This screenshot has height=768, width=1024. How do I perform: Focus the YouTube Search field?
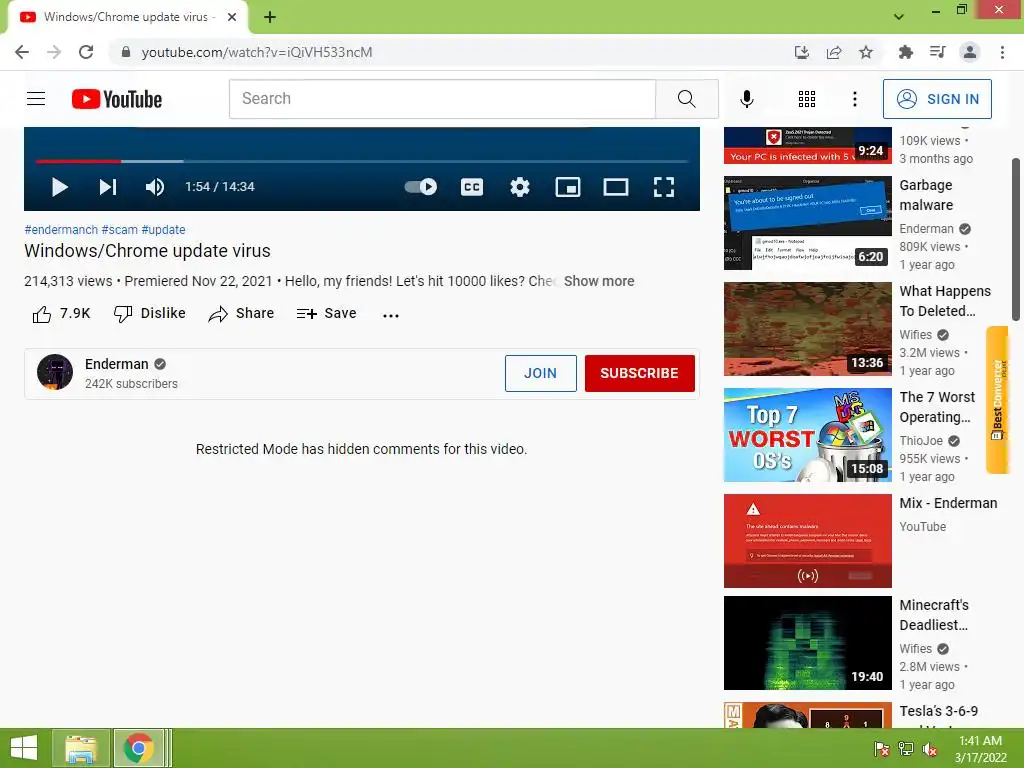[442, 99]
